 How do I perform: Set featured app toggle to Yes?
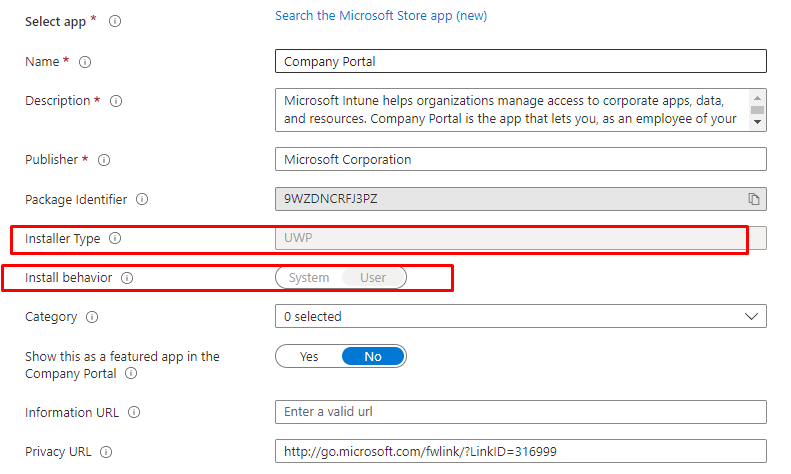click(x=309, y=357)
